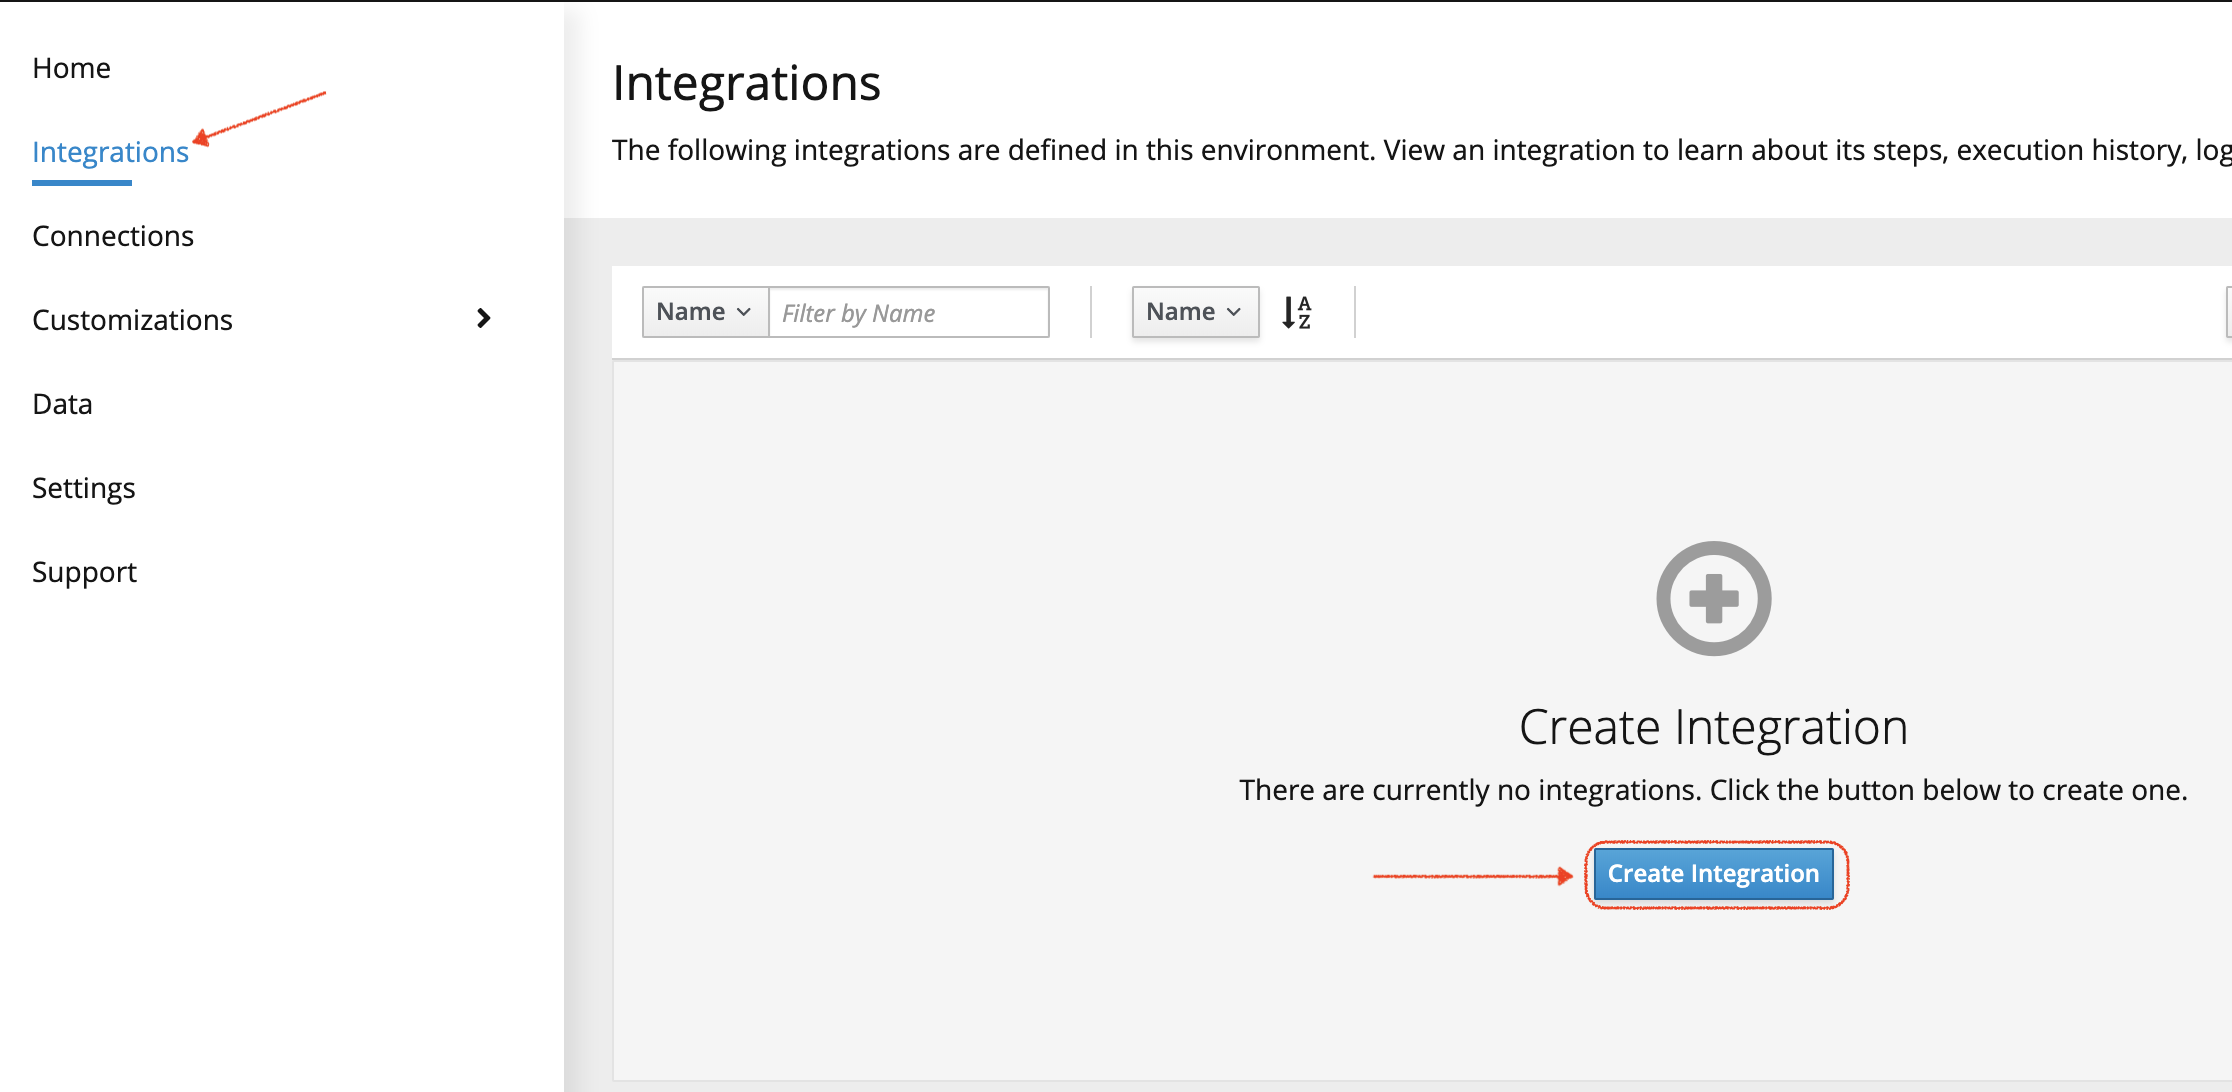Navigate to the Data section
The width and height of the screenshot is (2232, 1092).
pyautogui.click(x=62, y=404)
